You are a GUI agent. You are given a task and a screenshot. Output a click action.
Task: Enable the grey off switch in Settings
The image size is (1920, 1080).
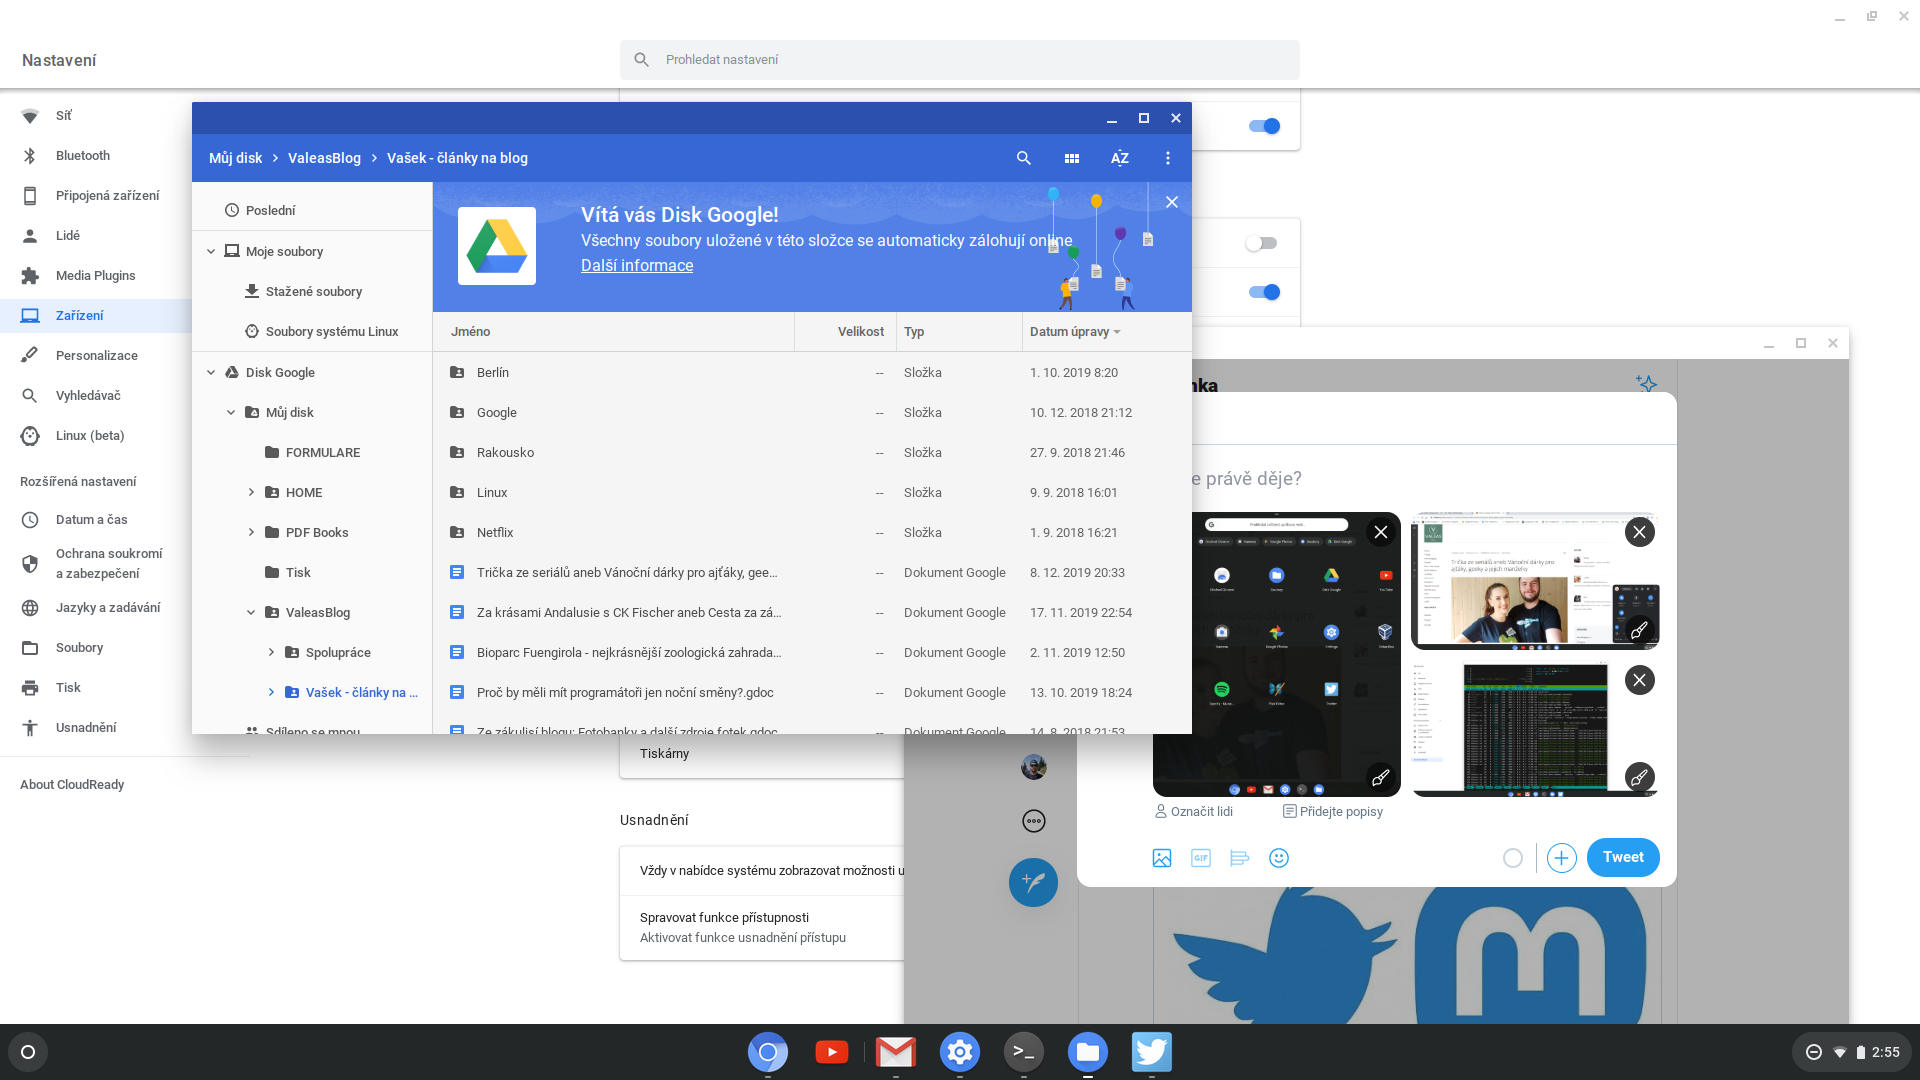pyautogui.click(x=1261, y=243)
